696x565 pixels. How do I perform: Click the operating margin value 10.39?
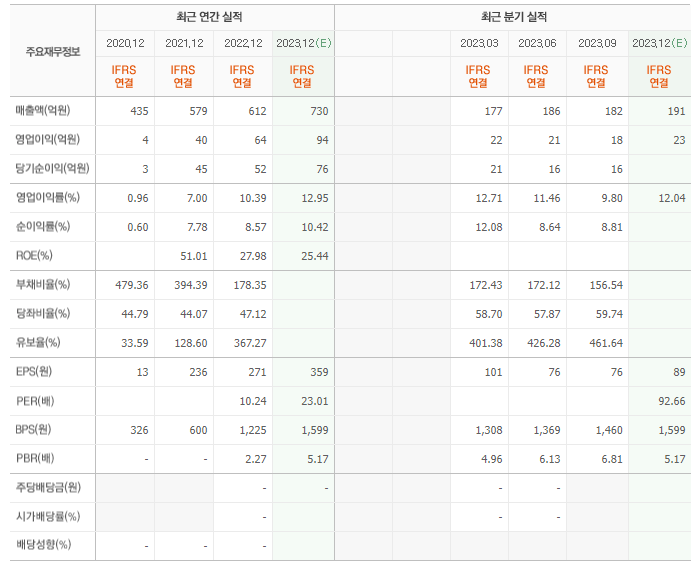pyautogui.click(x=253, y=198)
